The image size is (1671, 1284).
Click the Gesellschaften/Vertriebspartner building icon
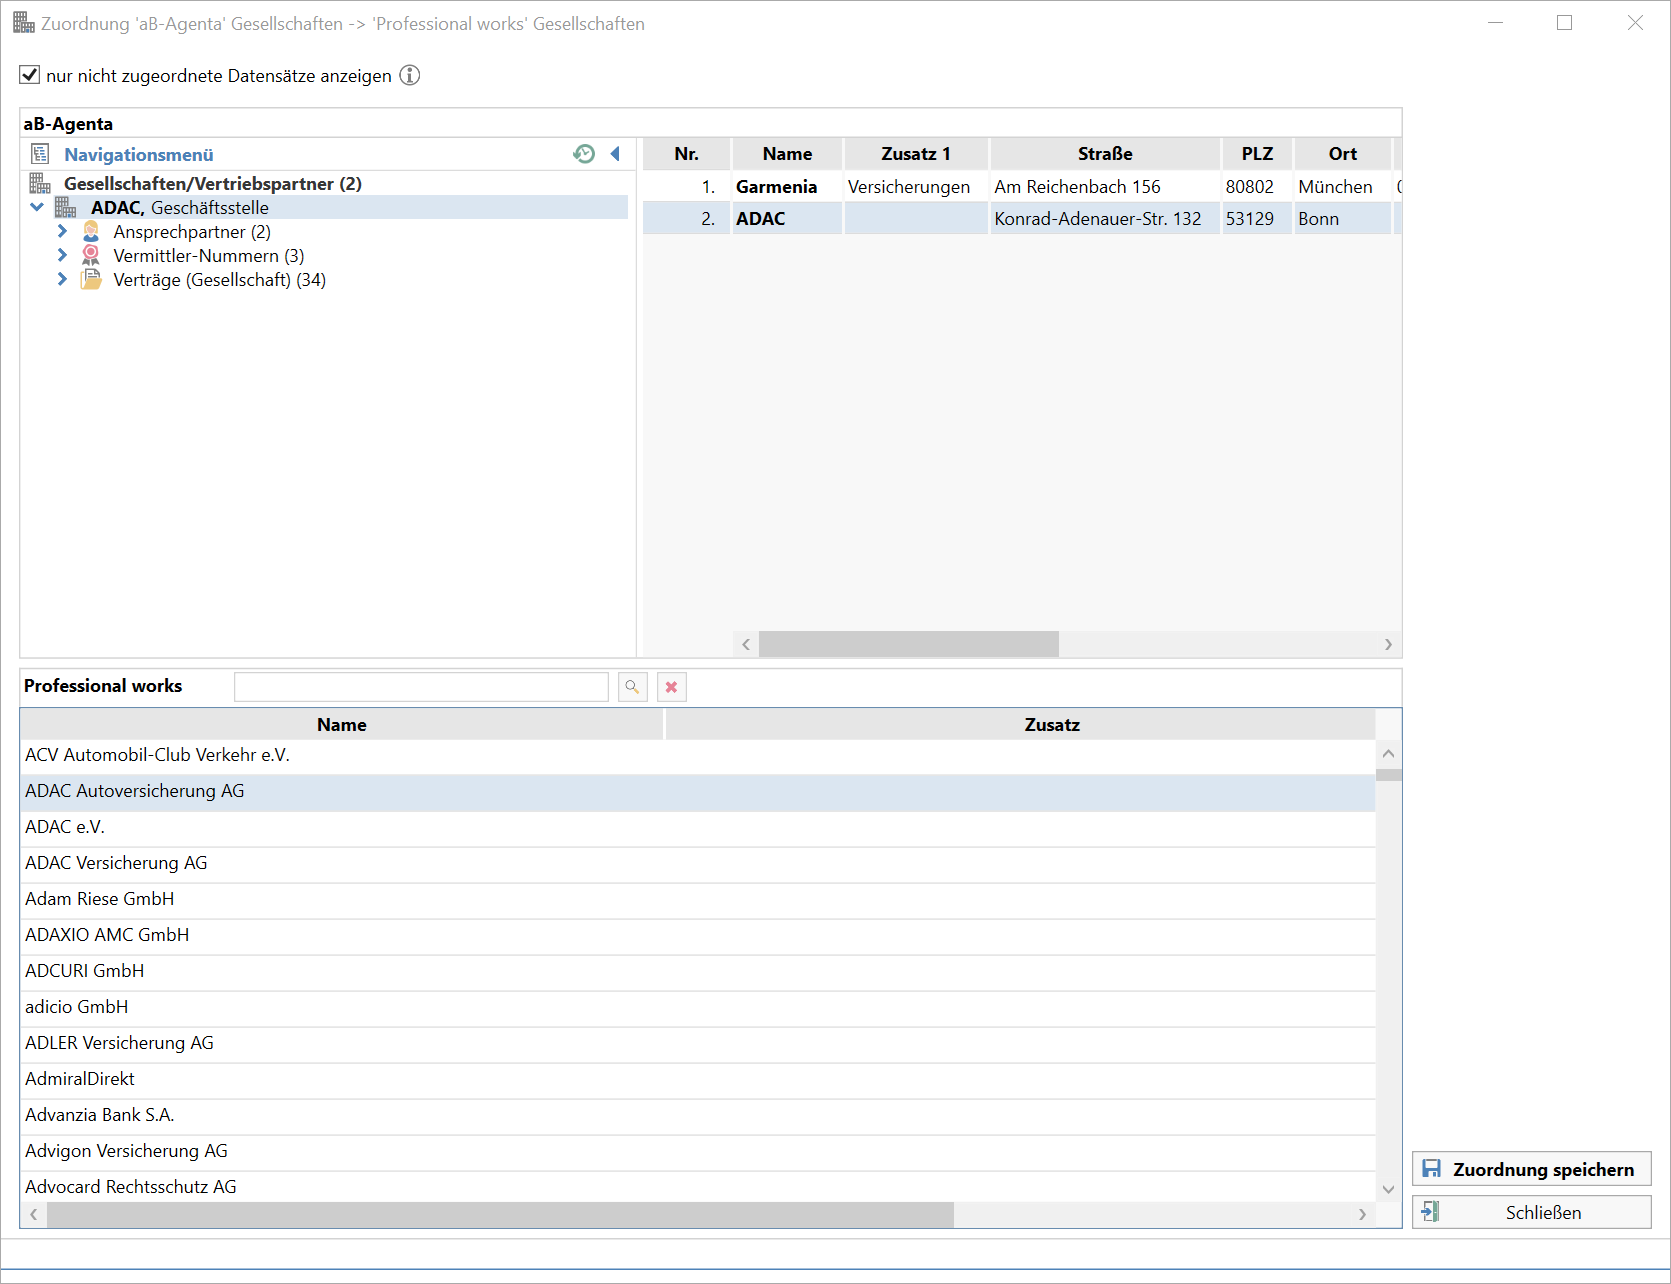(x=40, y=184)
